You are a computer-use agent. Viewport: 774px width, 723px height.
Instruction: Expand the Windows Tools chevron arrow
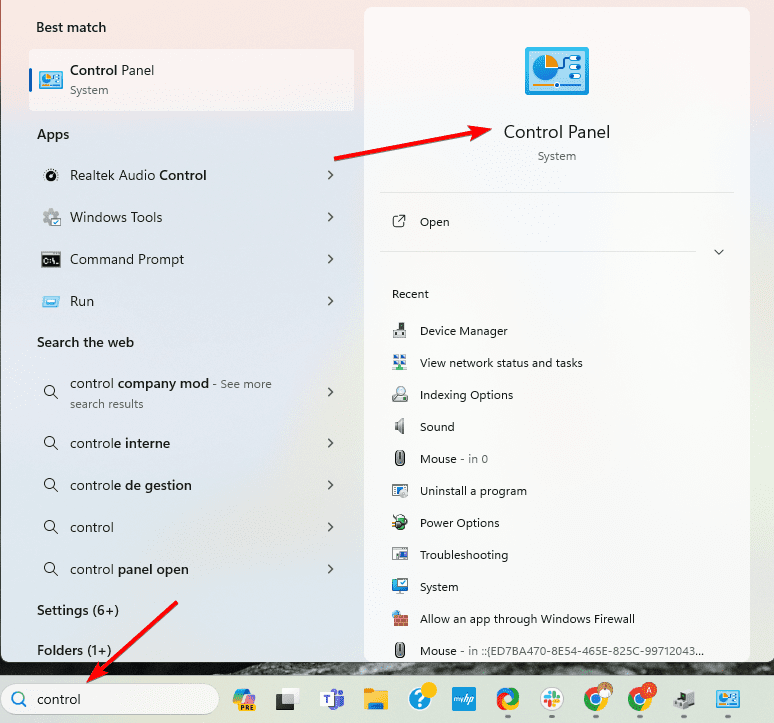tap(330, 217)
